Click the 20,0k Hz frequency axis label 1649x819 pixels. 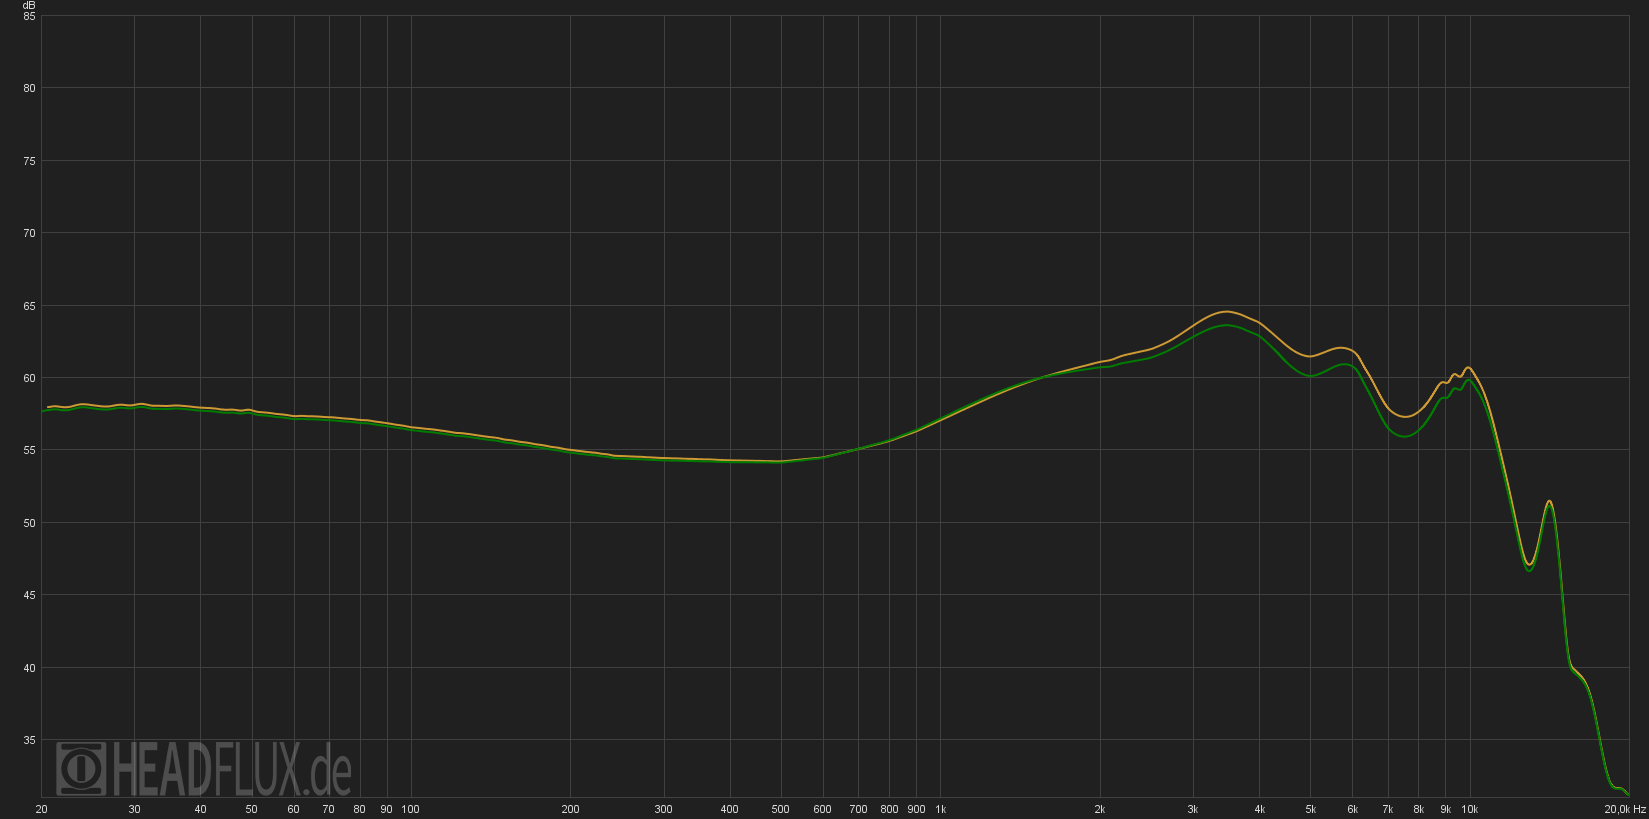(x=1625, y=809)
